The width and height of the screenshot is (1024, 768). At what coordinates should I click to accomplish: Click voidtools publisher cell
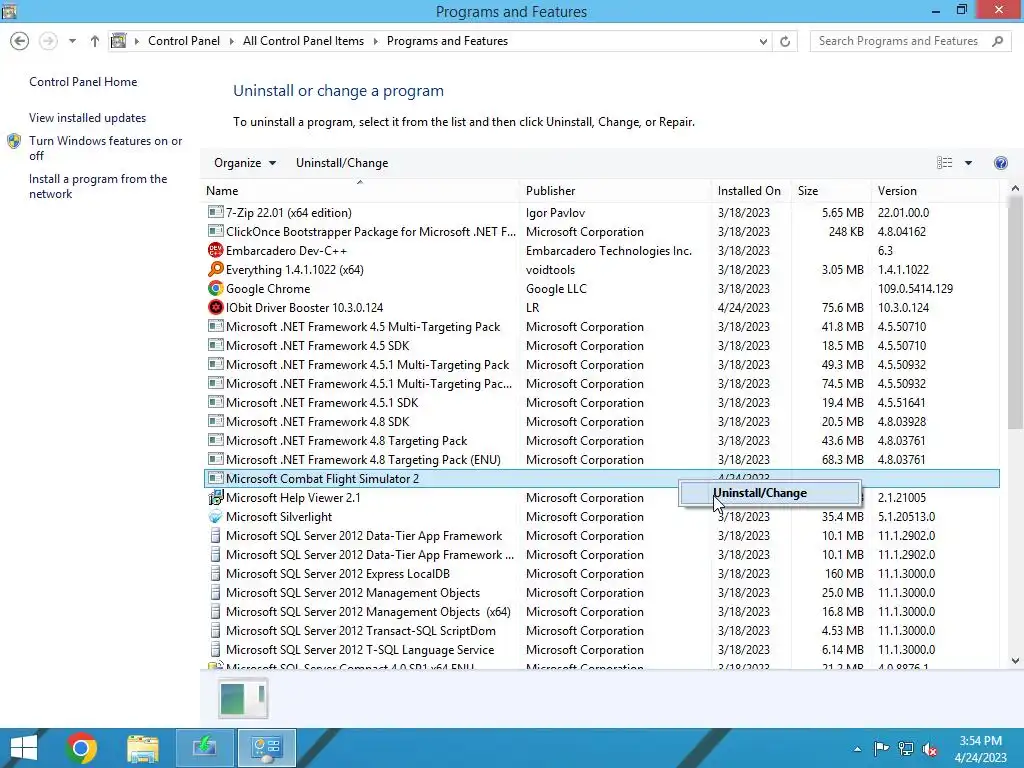551,269
